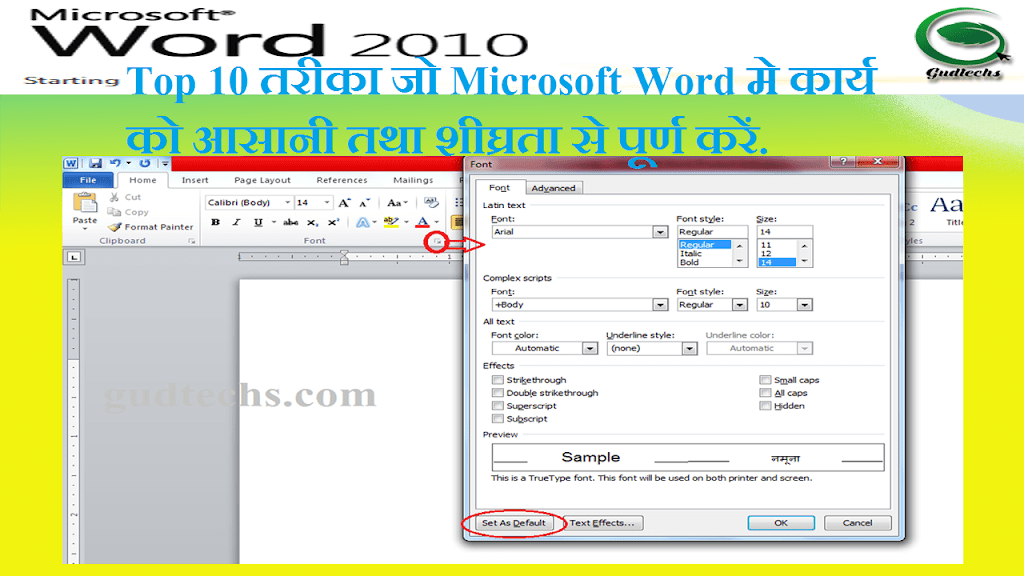Switch to Advanced tab in Font dialog
1024x576 pixels.
(x=553, y=188)
